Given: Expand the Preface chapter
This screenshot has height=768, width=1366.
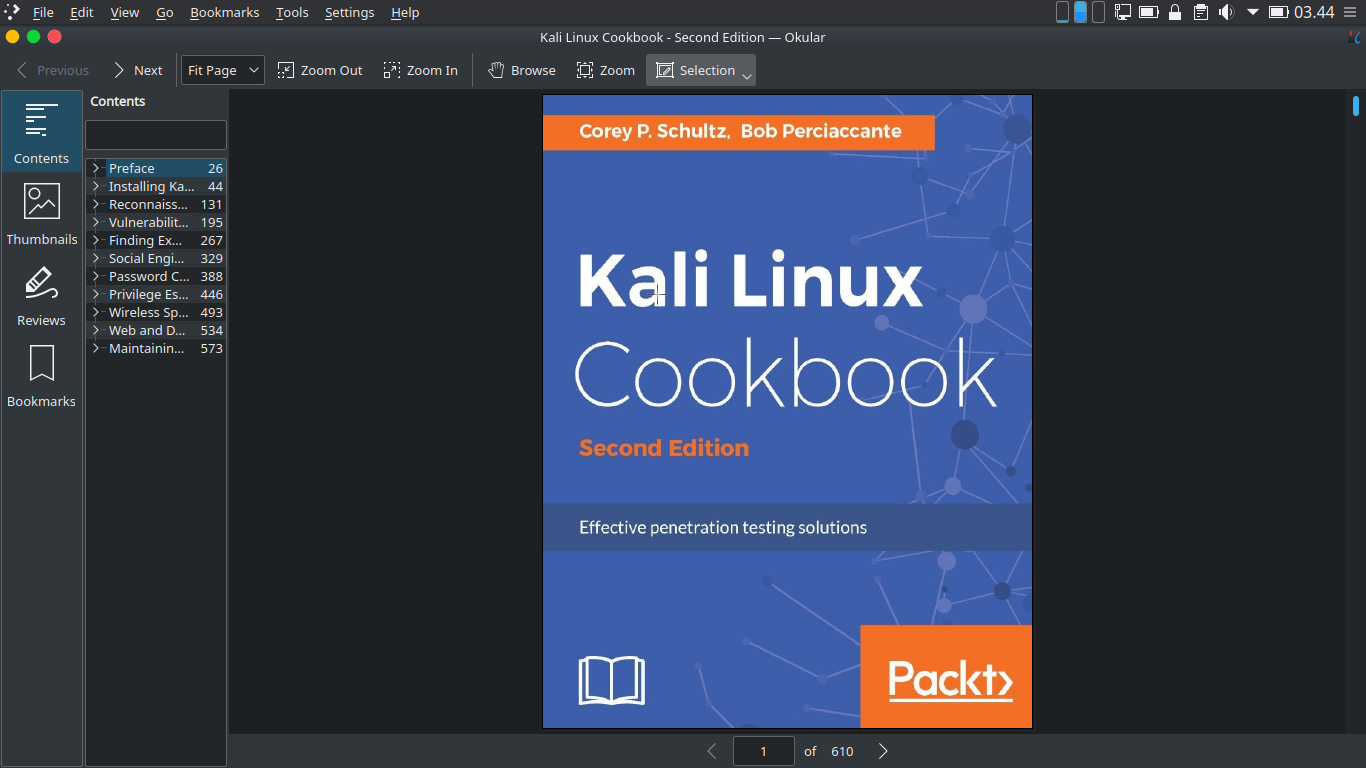Looking at the screenshot, I should [x=96, y=168].
